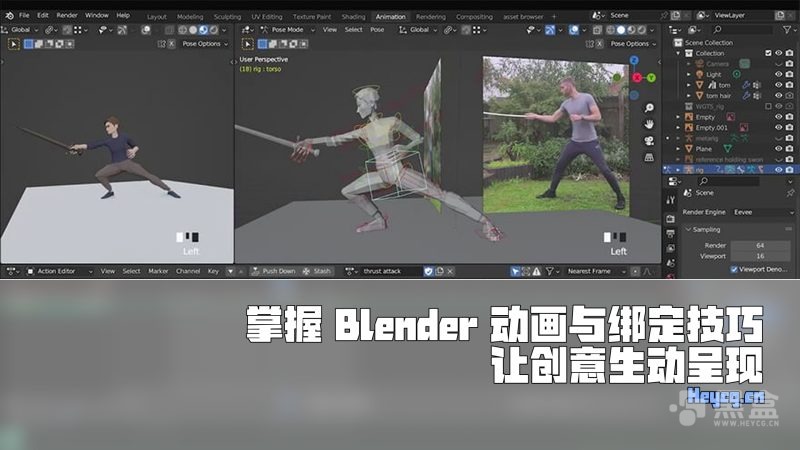
Task: Open Pose Mode dropdown in center viewport
Action: [x=287, y=30]
